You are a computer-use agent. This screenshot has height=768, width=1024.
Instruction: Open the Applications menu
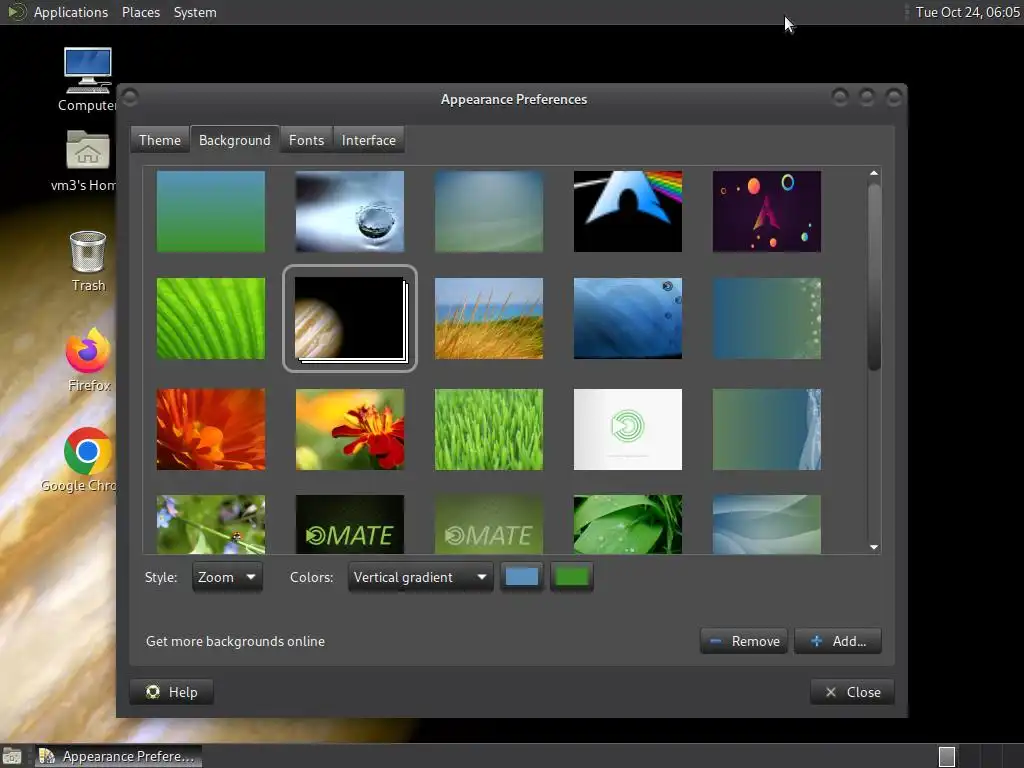pos(71,12)
